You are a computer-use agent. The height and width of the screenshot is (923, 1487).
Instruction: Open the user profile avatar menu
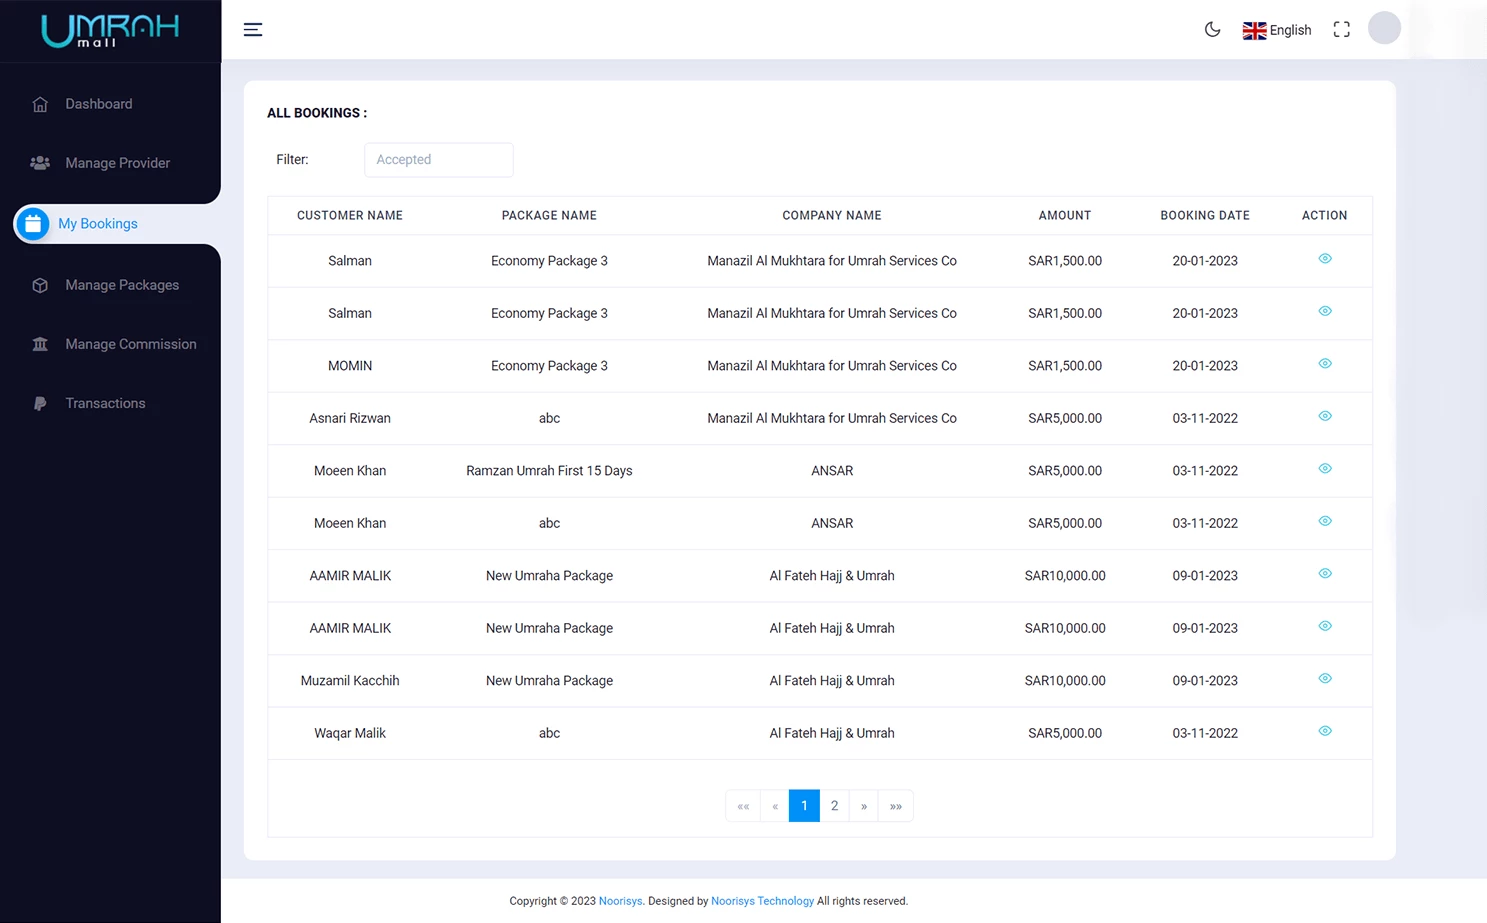pos(1384,28)
